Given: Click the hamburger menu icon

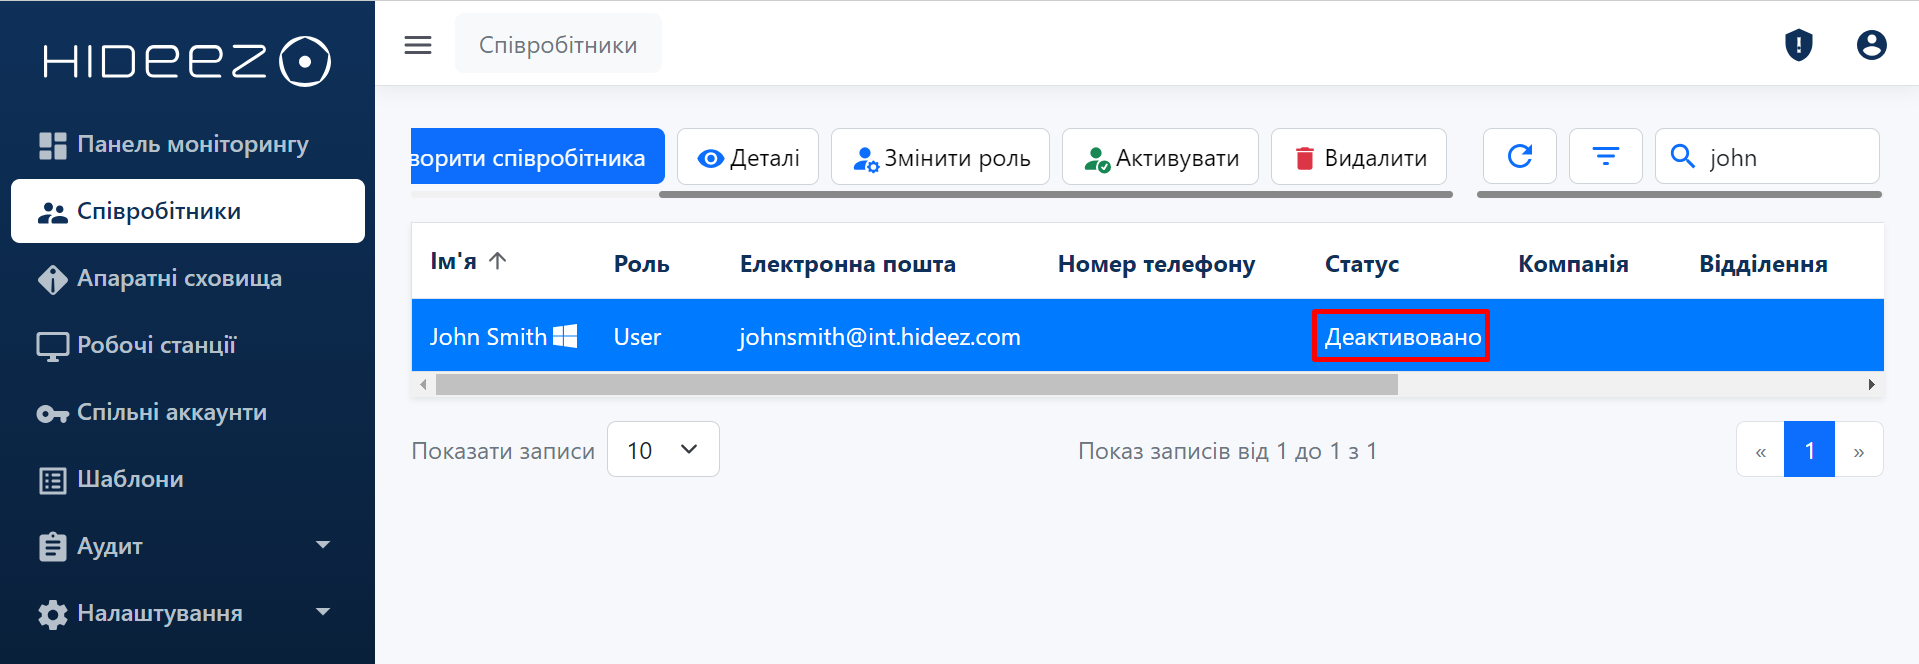Looking at the screenshot, I should point(418,45).
